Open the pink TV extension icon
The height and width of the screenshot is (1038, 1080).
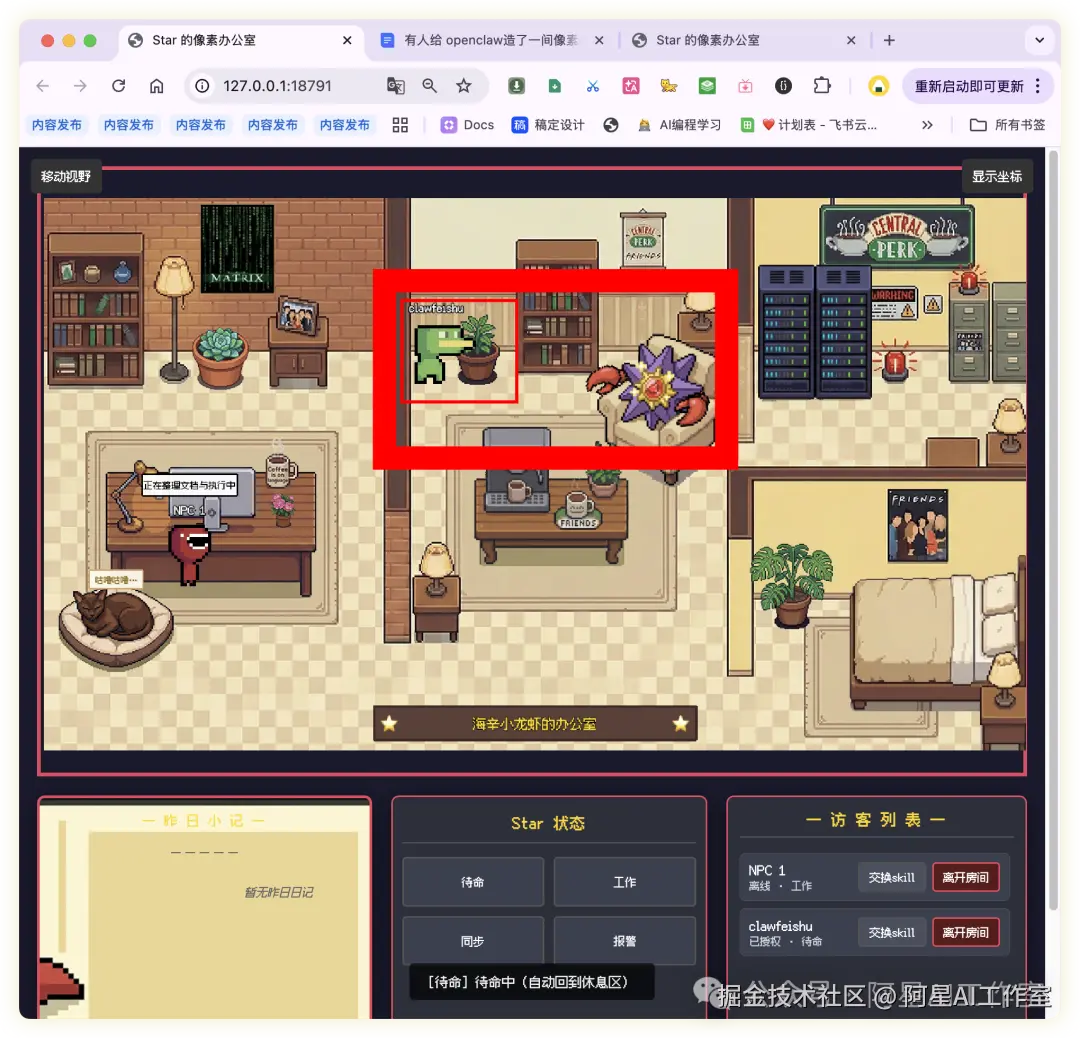[x=745, y=86]
